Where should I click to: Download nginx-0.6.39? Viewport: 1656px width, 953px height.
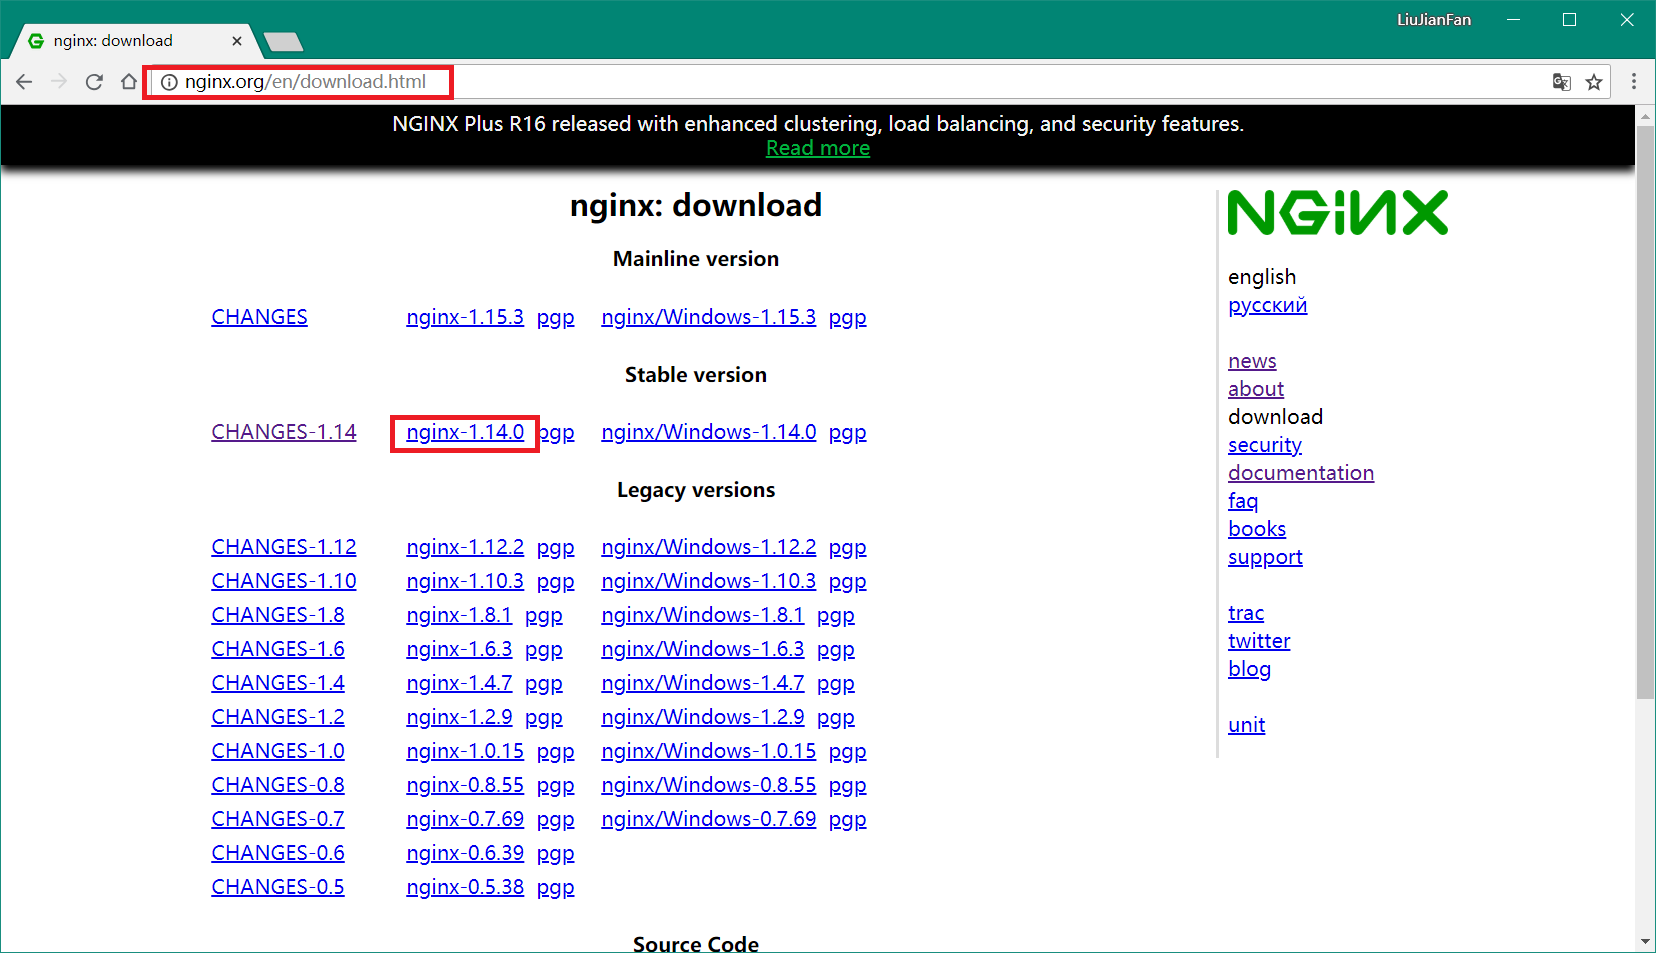coord(465,853)
